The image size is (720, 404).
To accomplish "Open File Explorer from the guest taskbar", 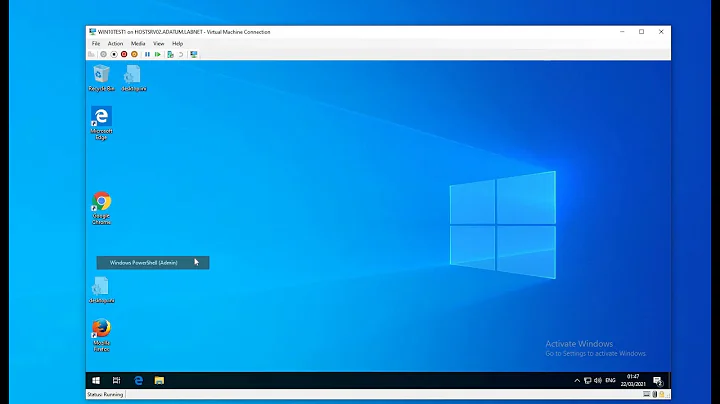I will tap(159, 380).
